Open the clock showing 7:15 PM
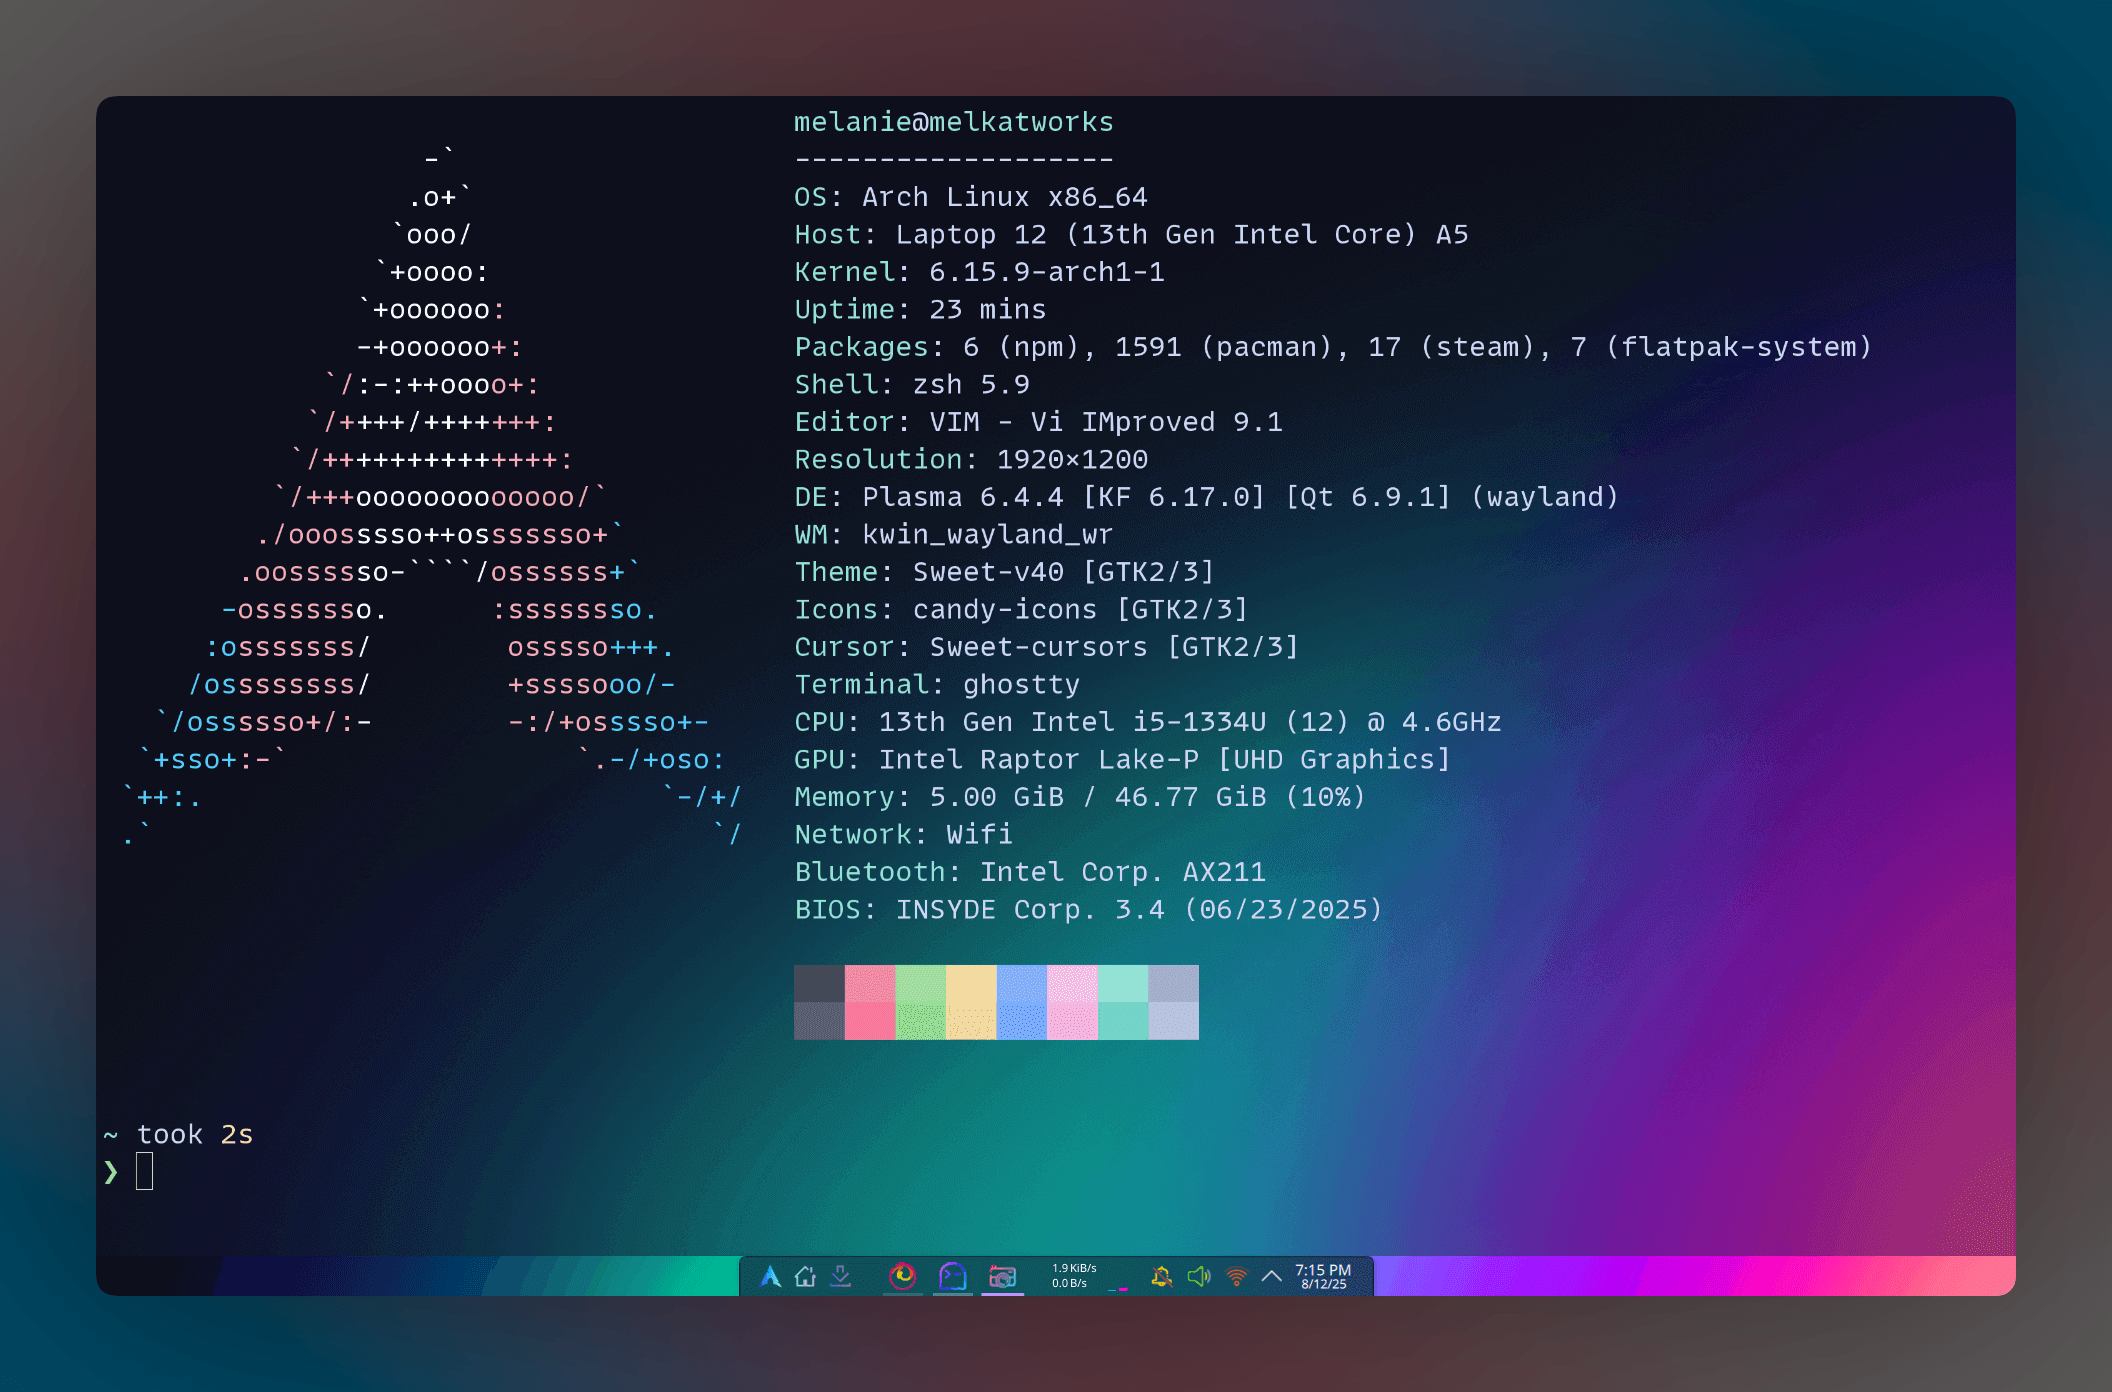Viewport: 2112px width, 1392px height. (x=1322, y=1276)
